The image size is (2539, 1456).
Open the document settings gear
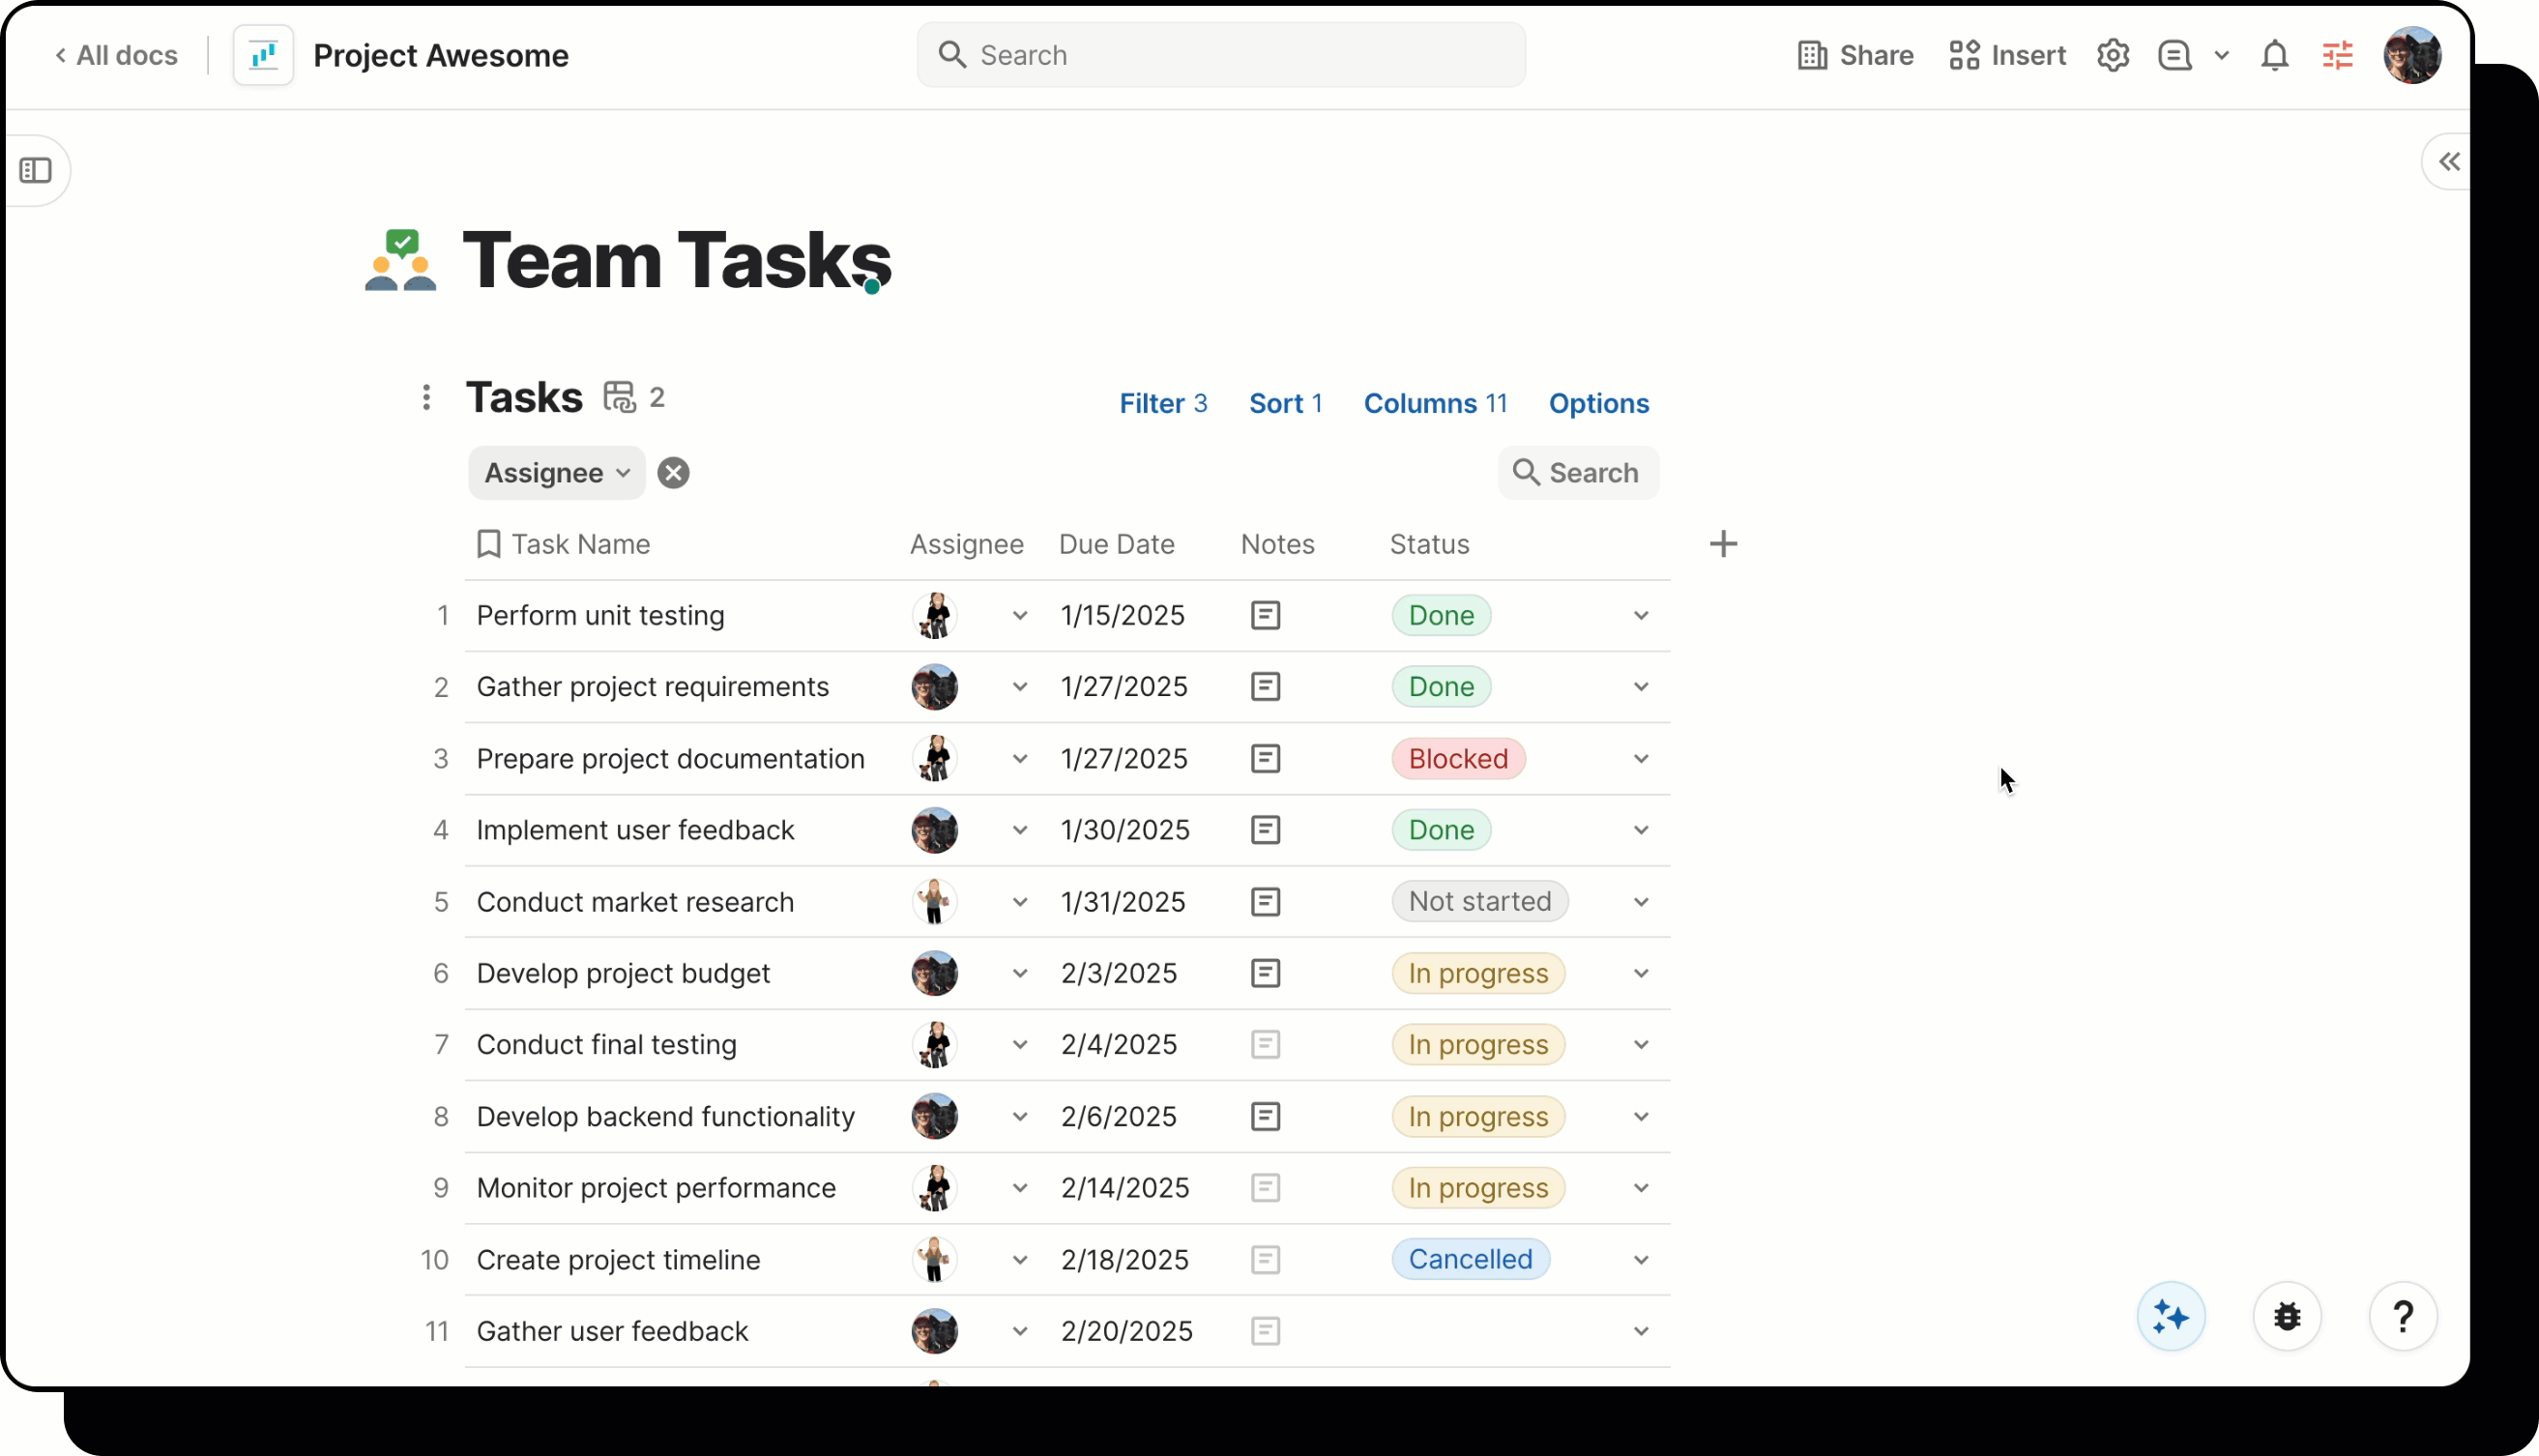[x=2112, y=55]
